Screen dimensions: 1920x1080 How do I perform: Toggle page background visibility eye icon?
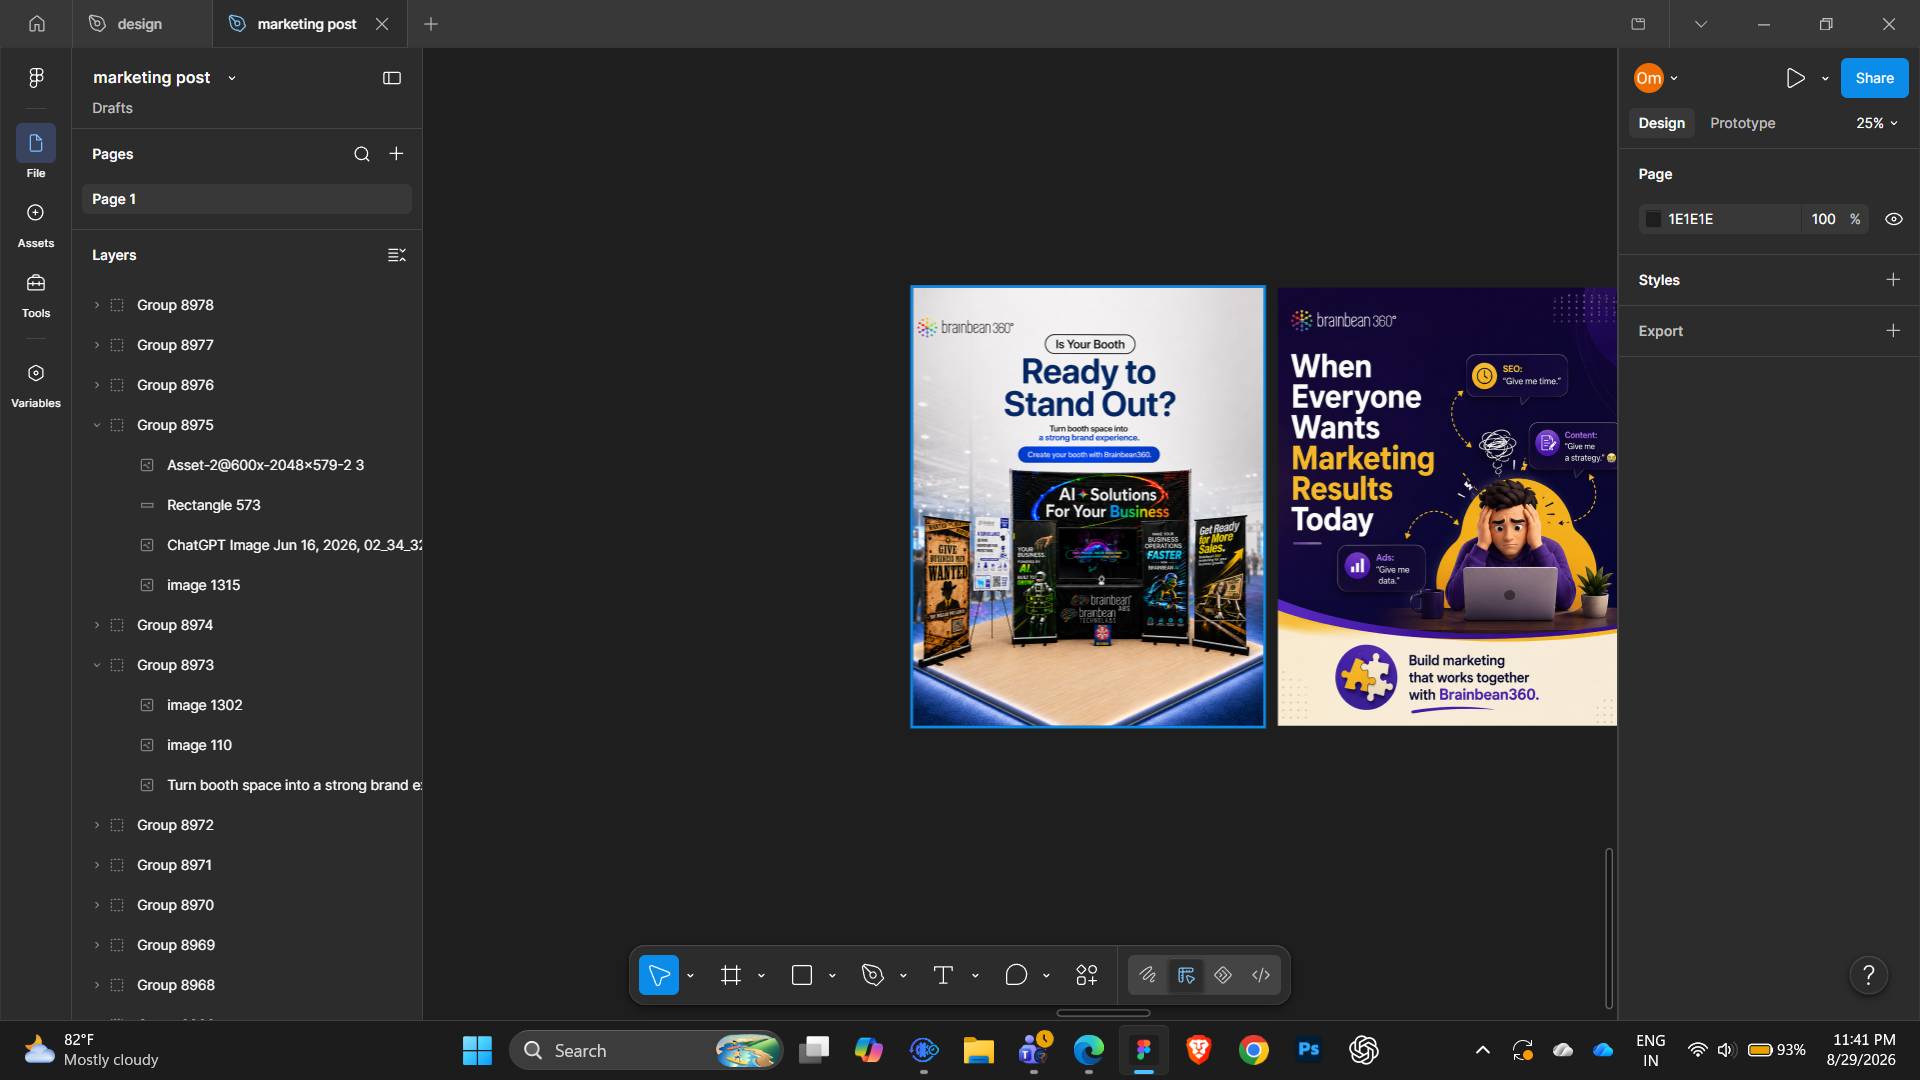[x=1894, y=219]
